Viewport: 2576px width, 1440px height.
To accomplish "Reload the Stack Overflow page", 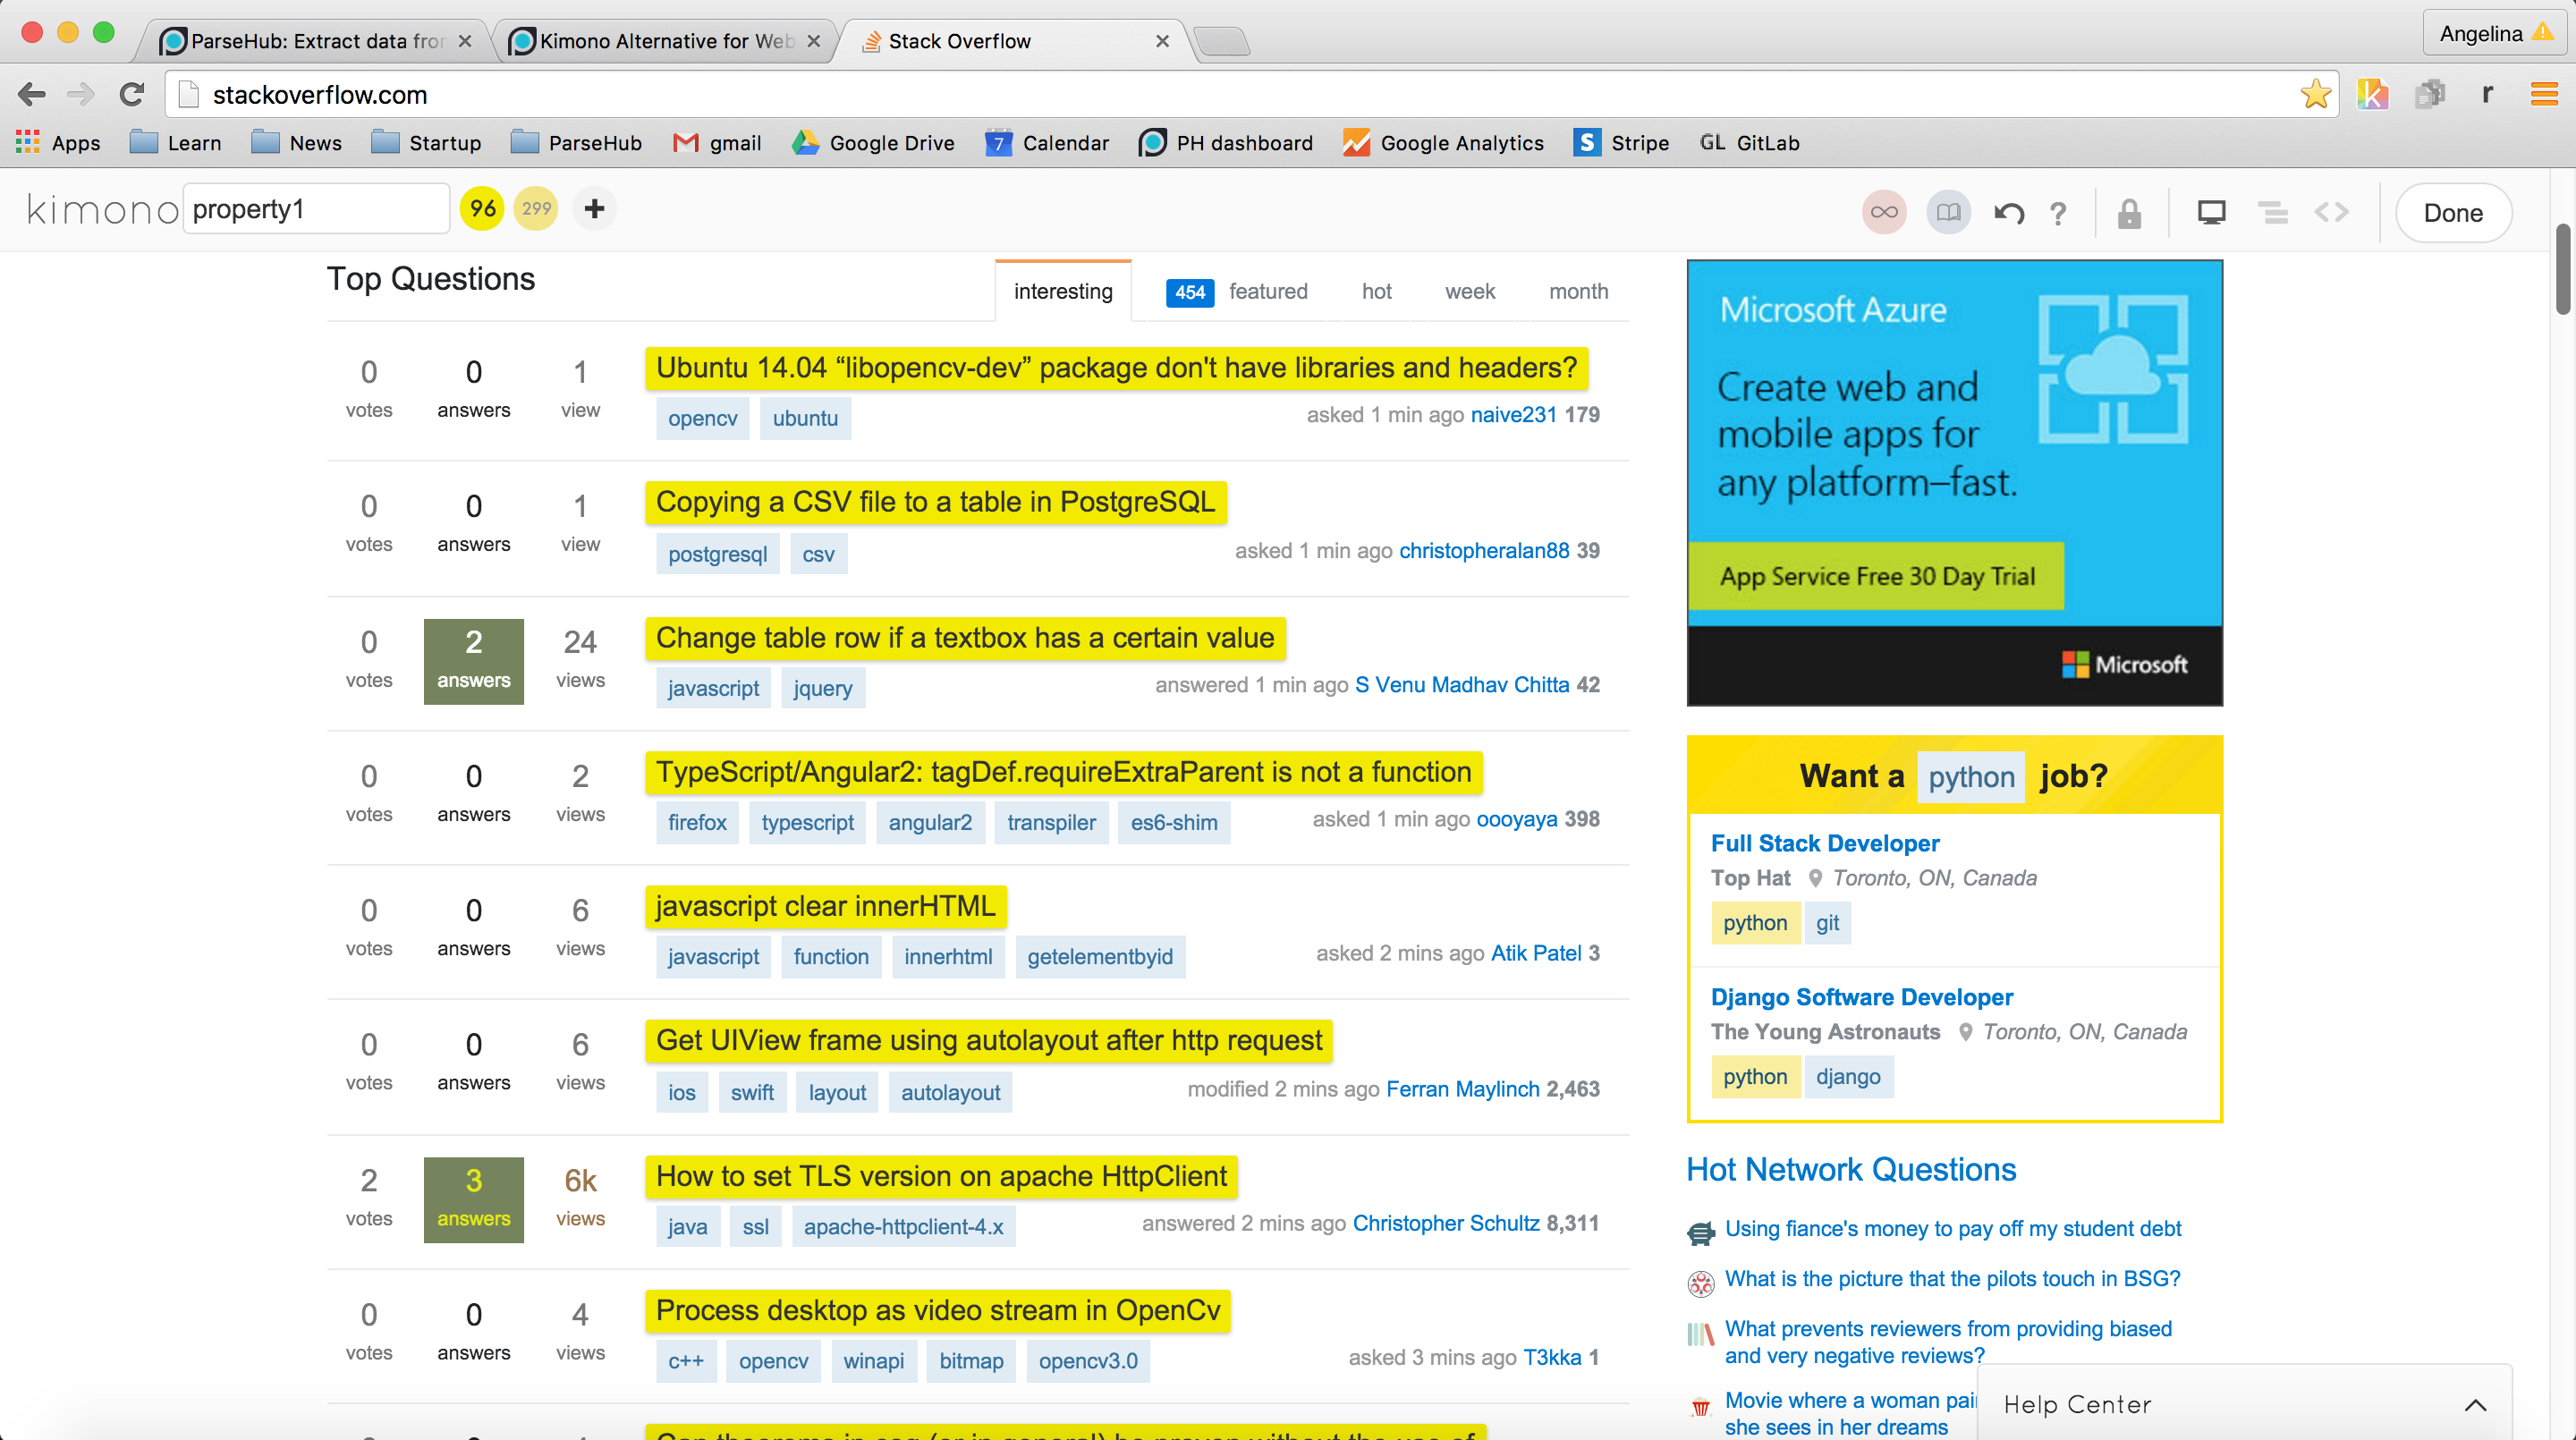I will pyautogui.click(x=132, y=94).
